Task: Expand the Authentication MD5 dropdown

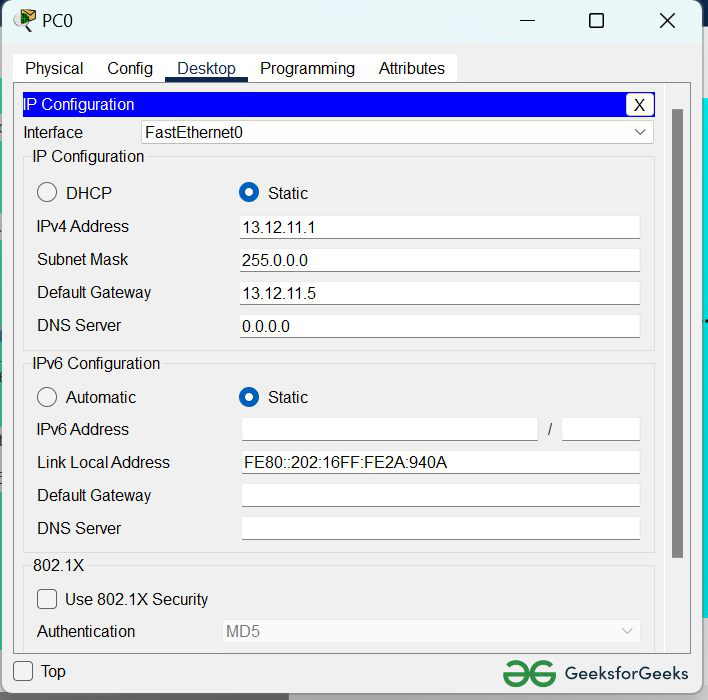Action: 431,631
